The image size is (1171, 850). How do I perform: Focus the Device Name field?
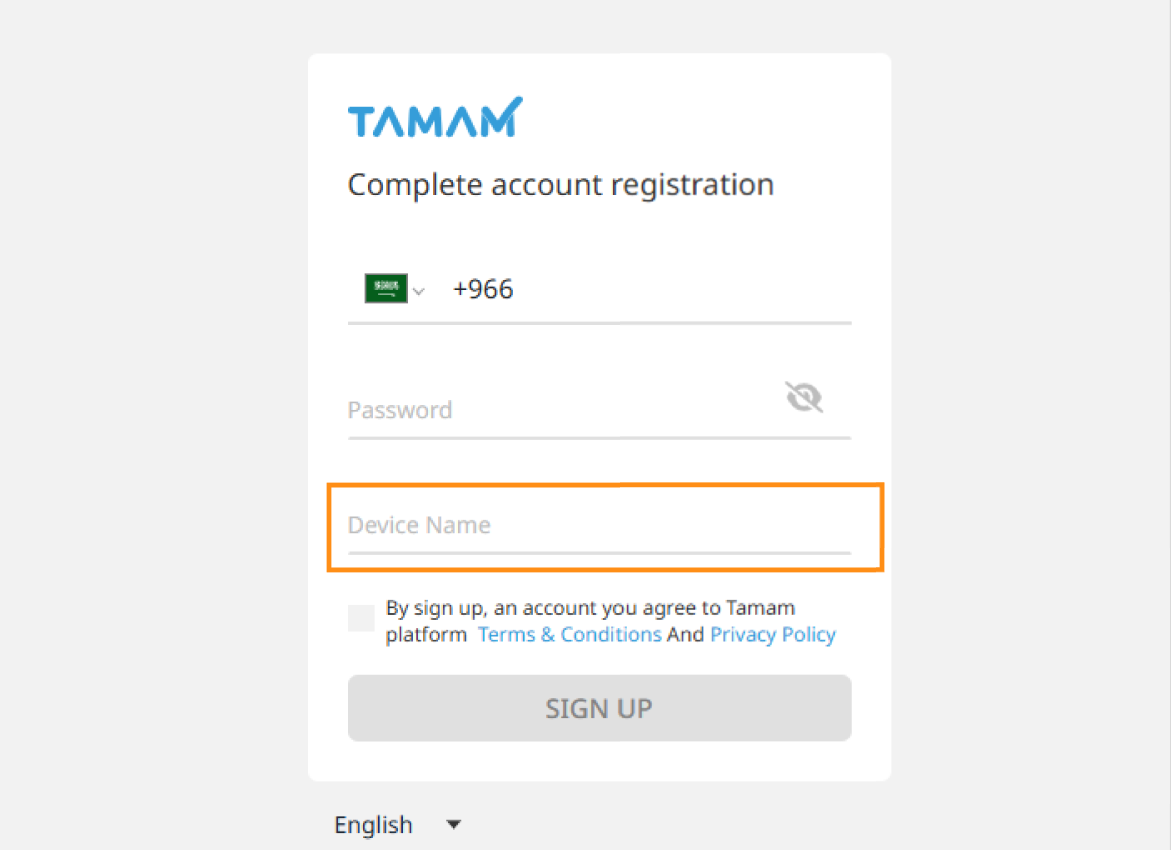coord(599,525)
